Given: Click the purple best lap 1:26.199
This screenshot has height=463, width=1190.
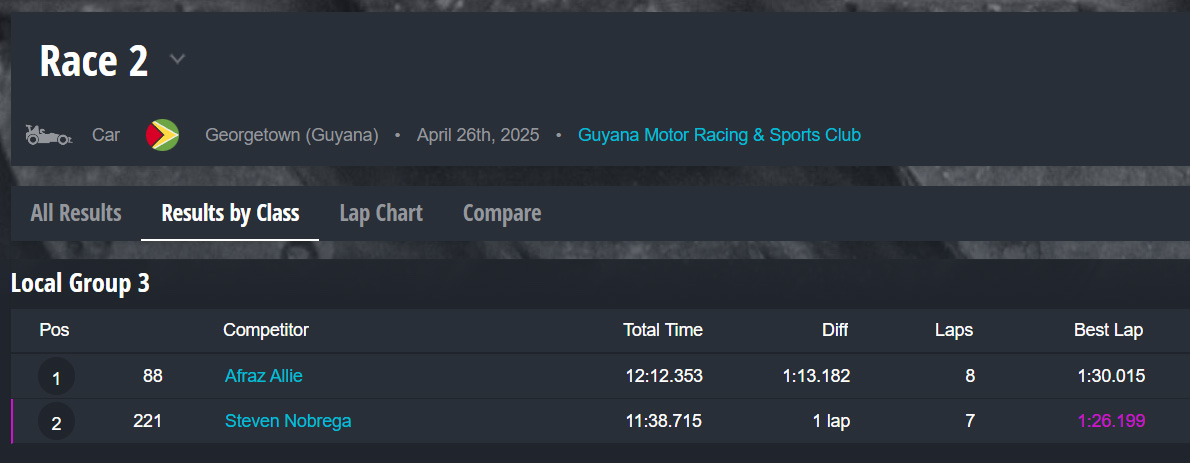Looking at the screenshot, I should pos(1111,421).
